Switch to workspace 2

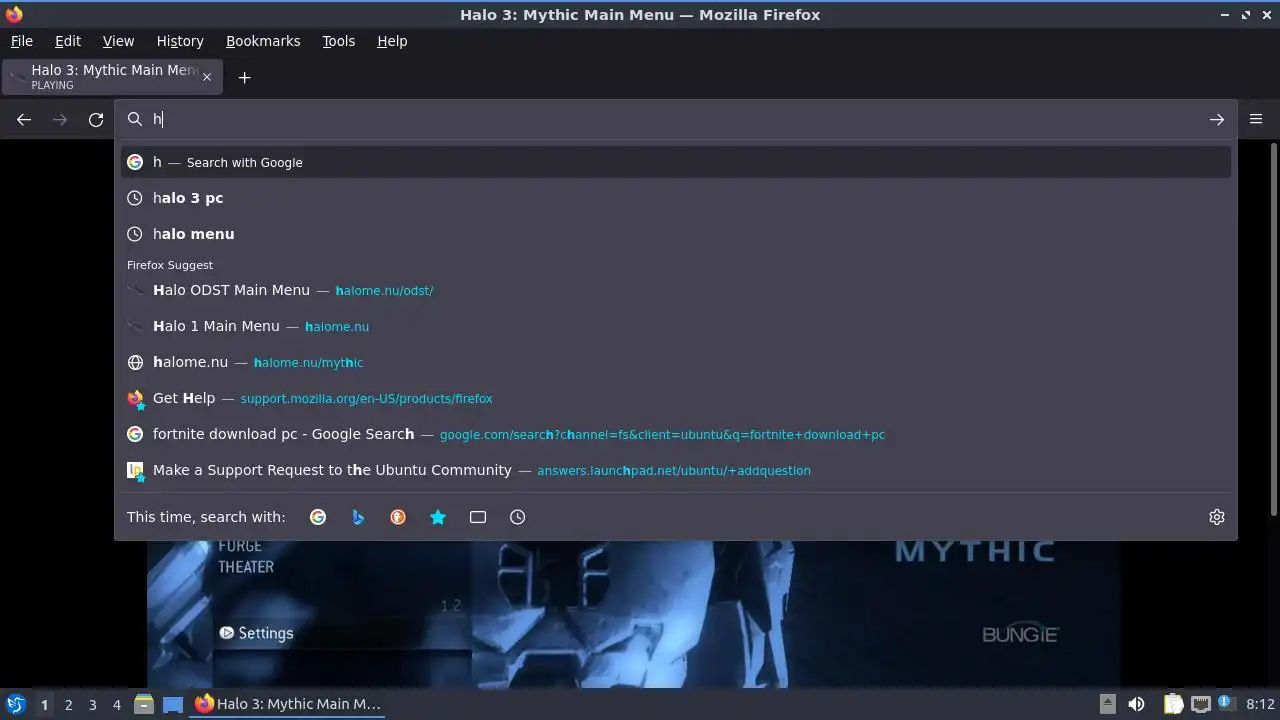[68, 704]
